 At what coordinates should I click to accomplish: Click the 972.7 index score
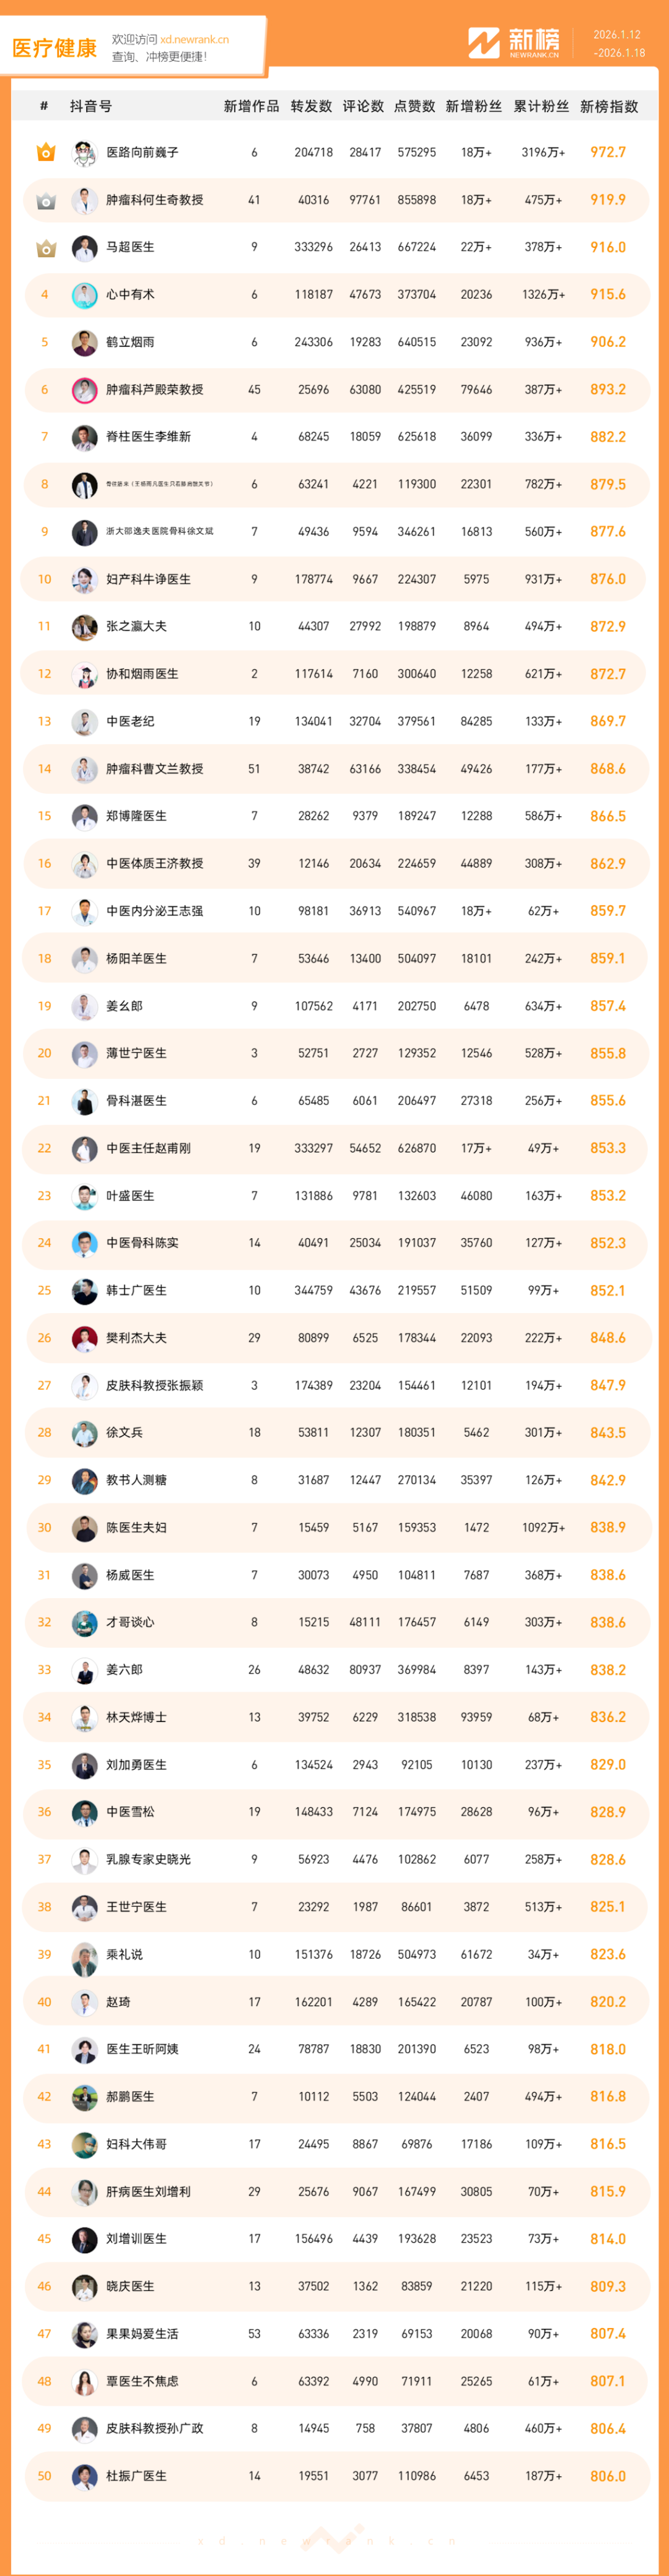pyautogui.click(x=607, y=153)
